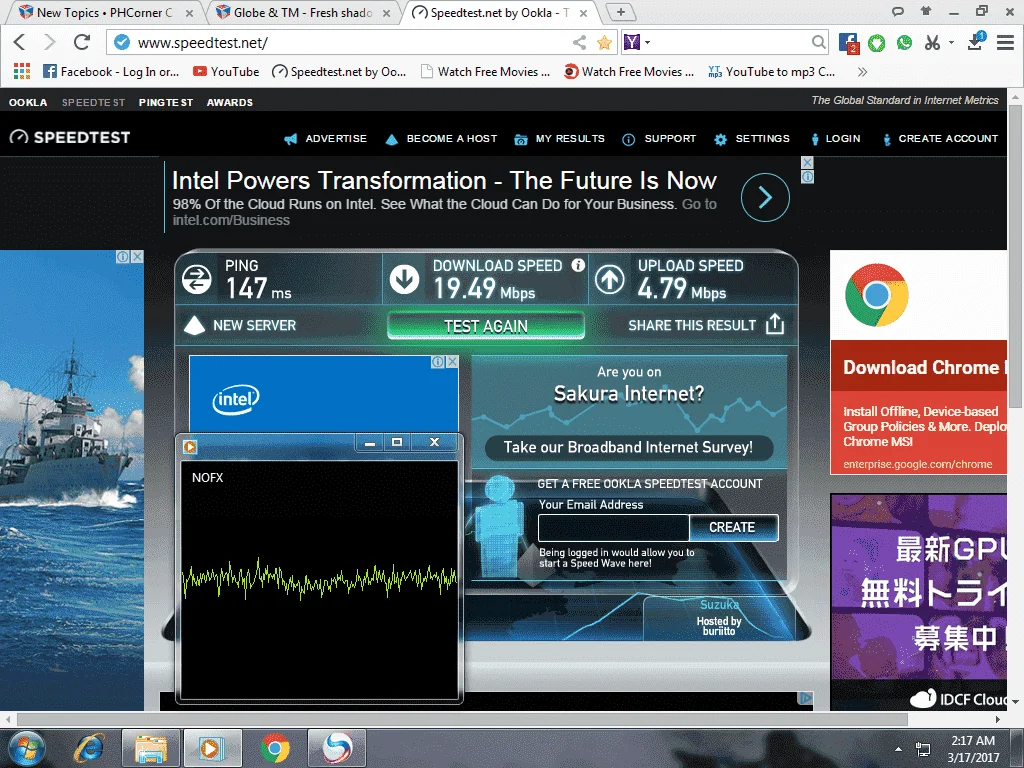Go back in browser history
The width and height of the screenshot is (1024, 768).
point(19,42)
